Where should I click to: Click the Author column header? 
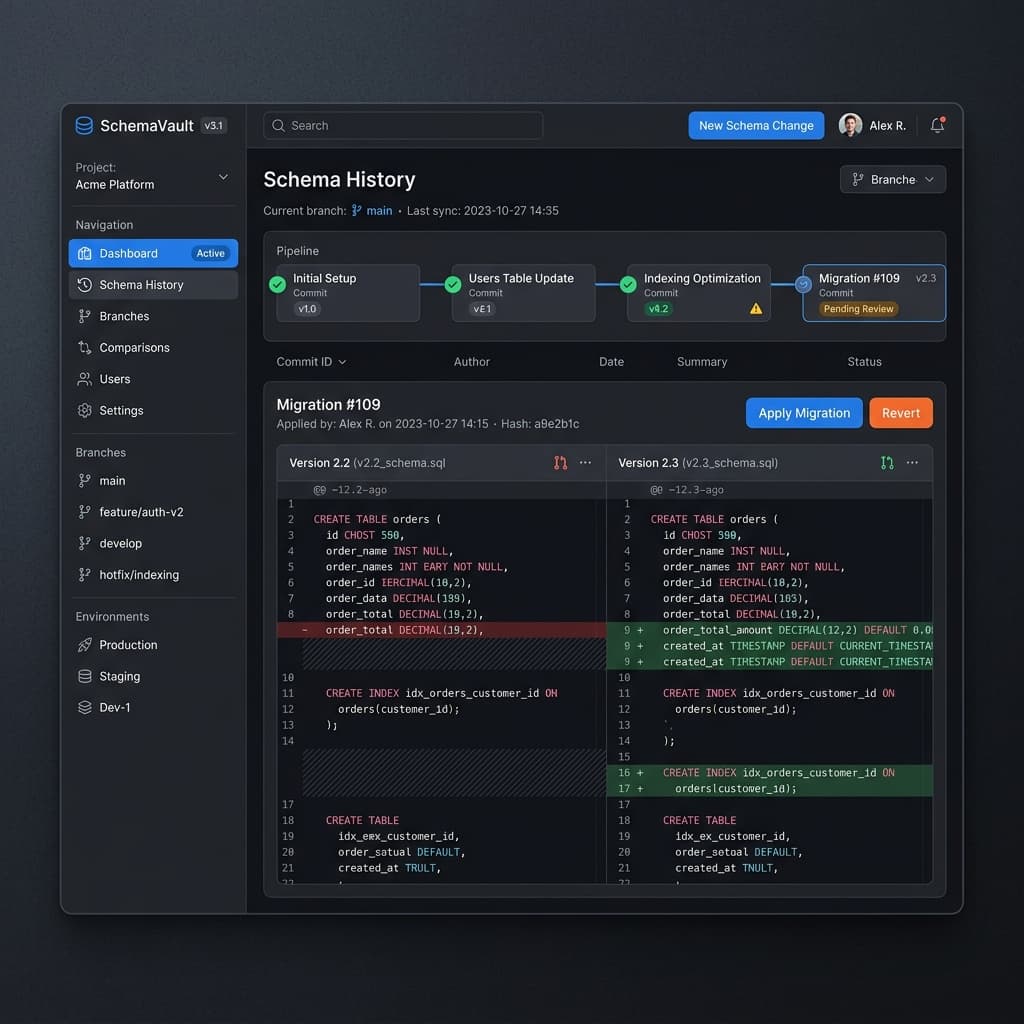(472, 362)
